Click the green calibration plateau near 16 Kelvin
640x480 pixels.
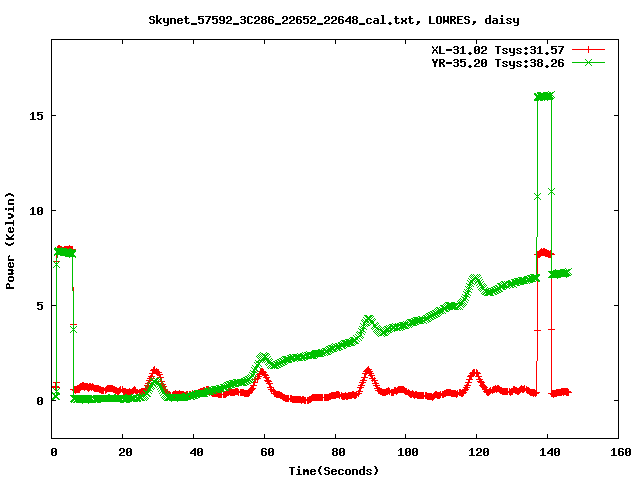[544, 96]
